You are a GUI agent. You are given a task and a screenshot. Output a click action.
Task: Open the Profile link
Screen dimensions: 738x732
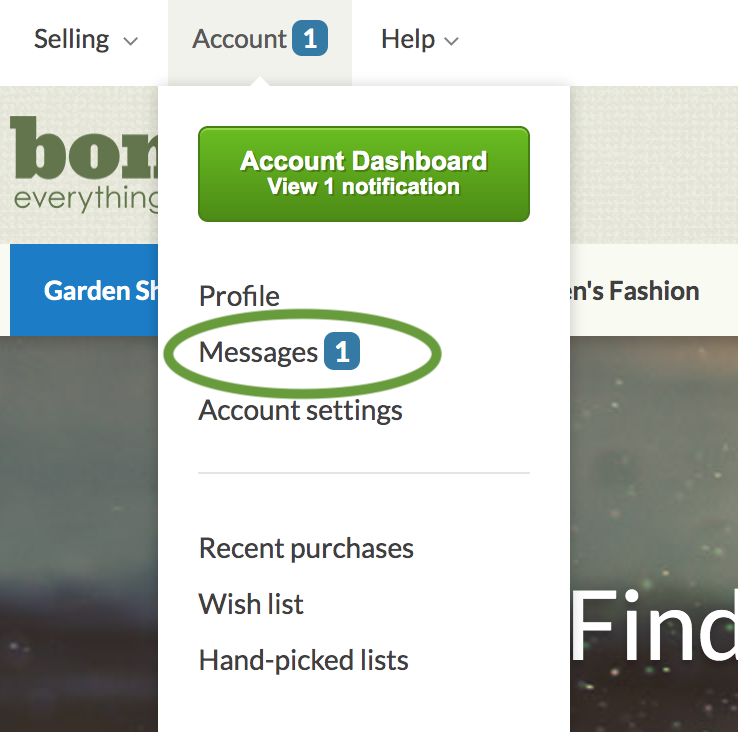pos(239,296)
